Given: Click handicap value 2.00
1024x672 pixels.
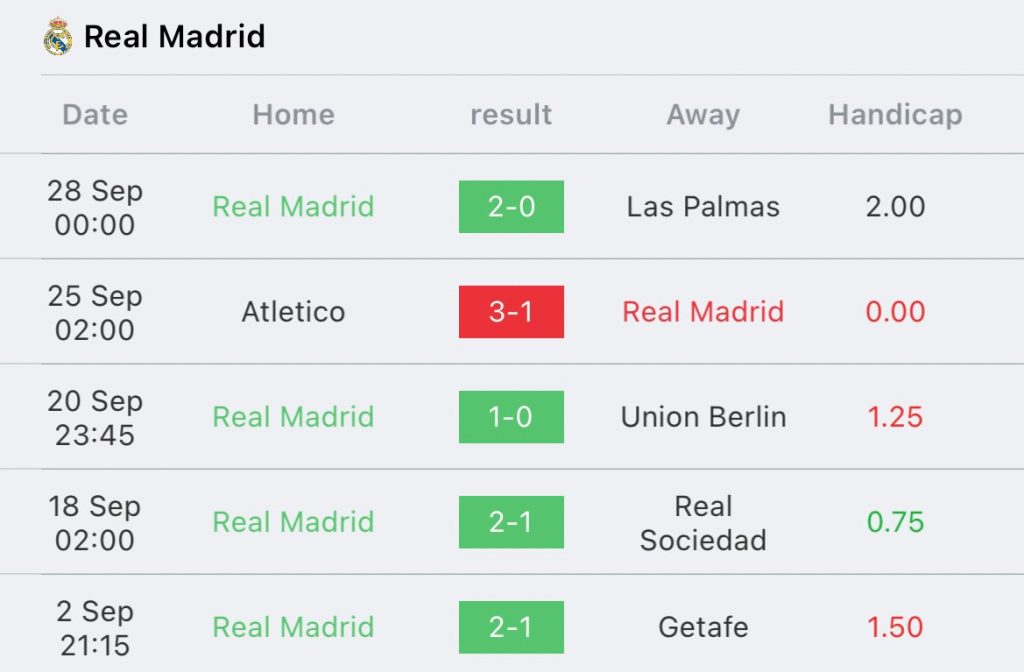Looking at the screenshot, I should pos(895,207).
